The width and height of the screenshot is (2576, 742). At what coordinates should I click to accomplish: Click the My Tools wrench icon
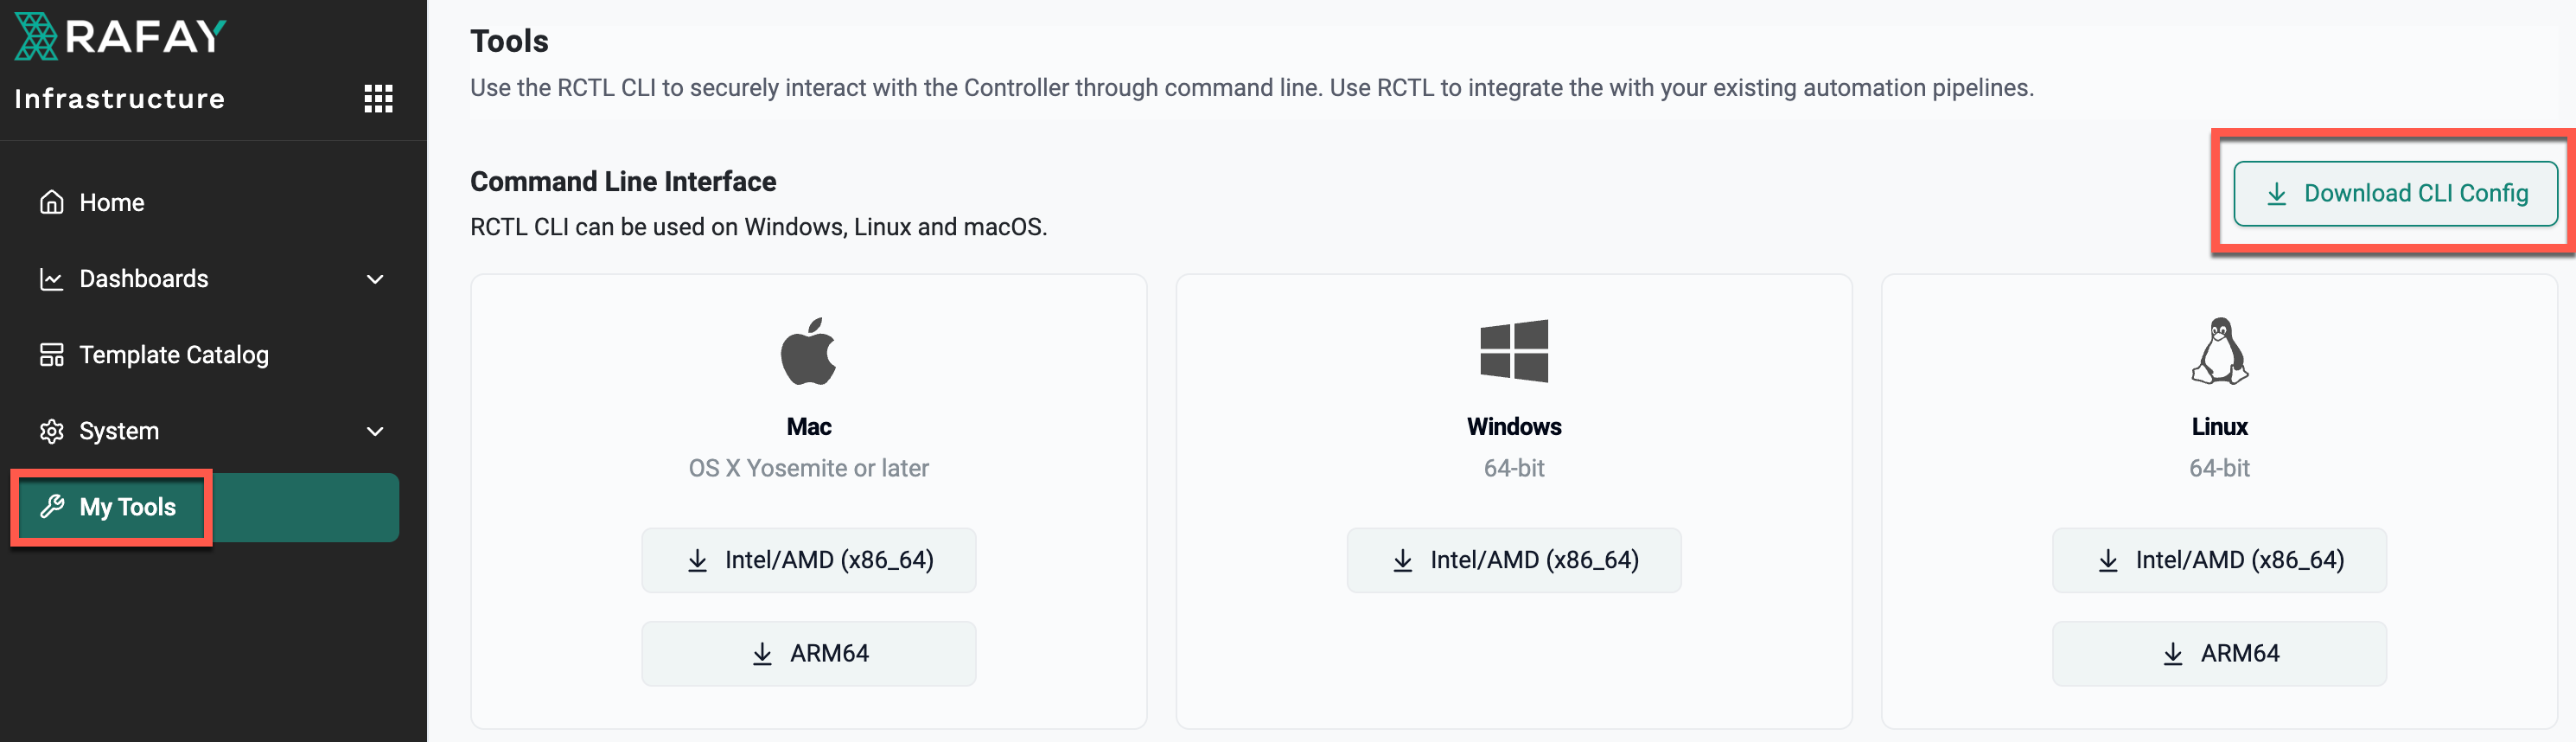[x=52, y=507]
